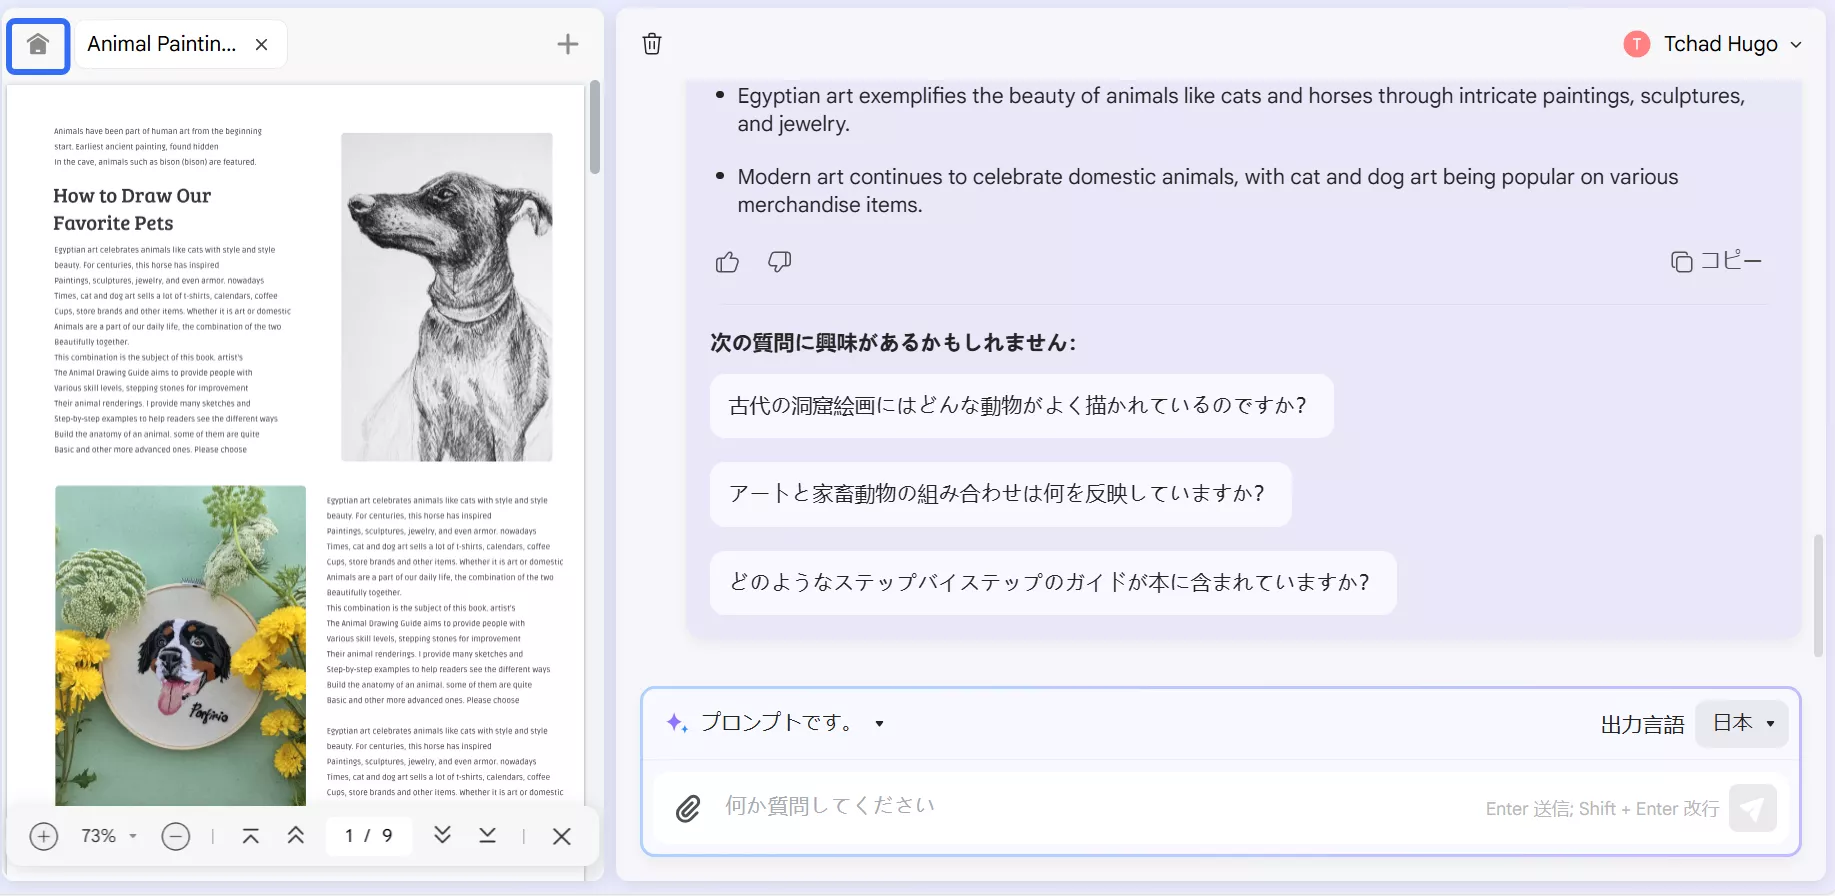1835x896 pixels.
Task: Click the T profile avatar
Action: [1637, 44]
